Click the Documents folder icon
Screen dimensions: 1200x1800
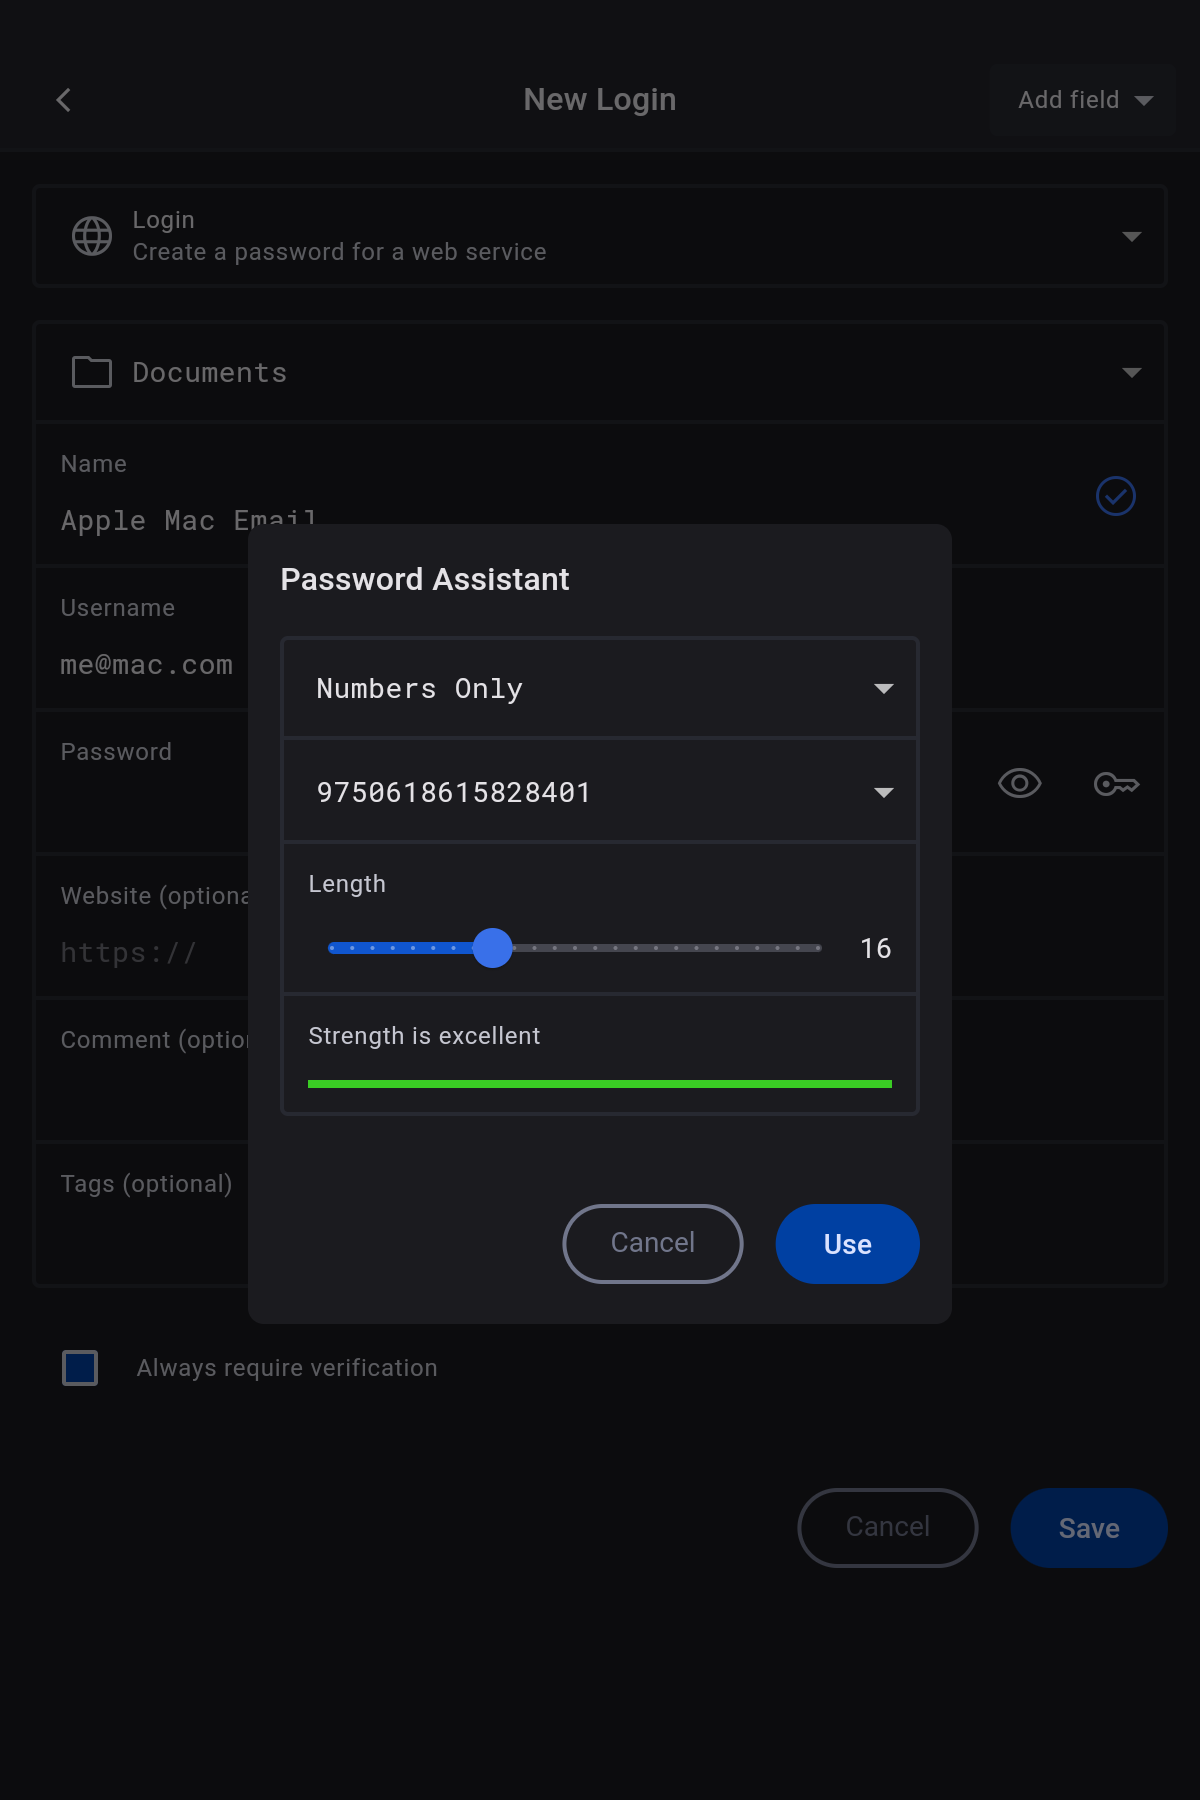click(92, 372)
